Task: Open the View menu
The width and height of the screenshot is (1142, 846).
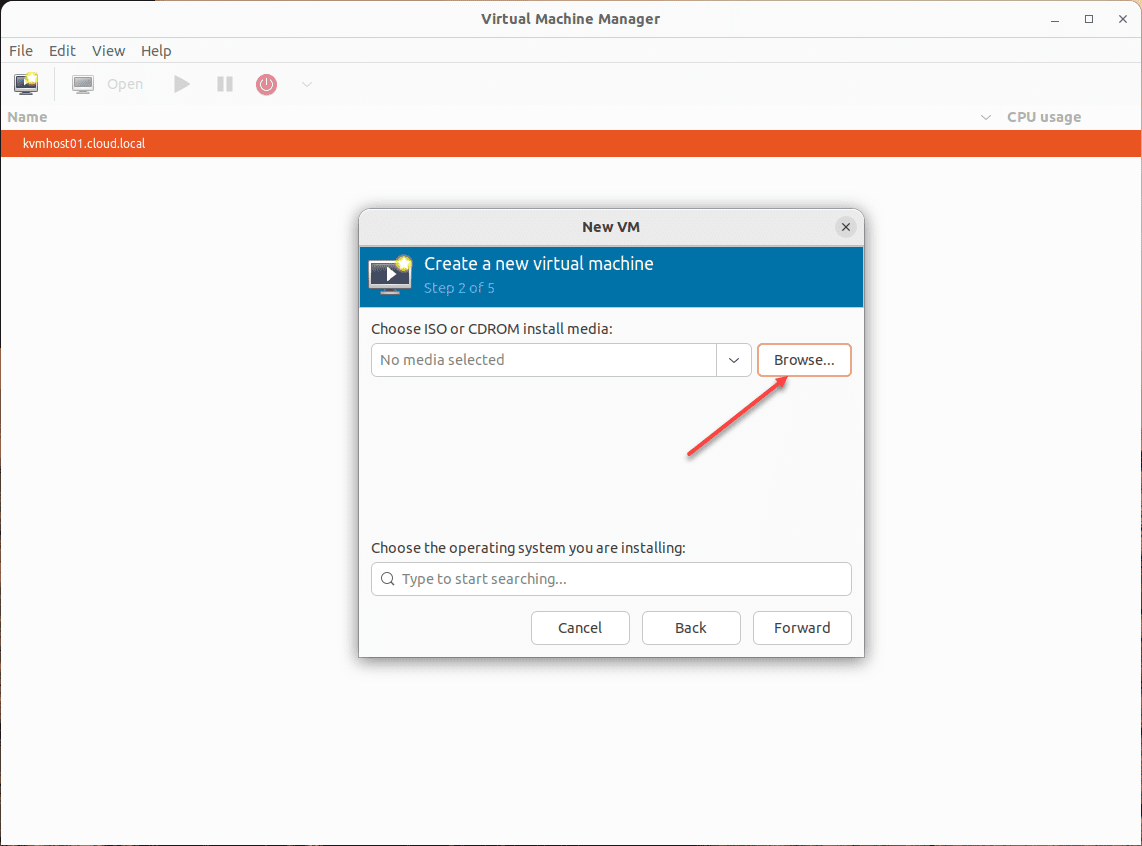Action: pyautogui.click(x=109, y=51)
